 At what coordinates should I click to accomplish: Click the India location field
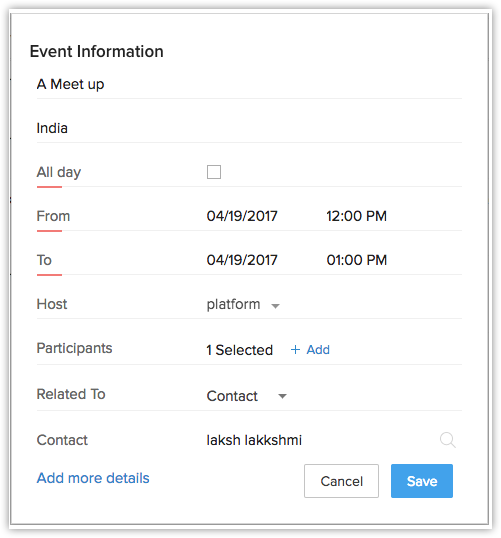(x=249, y=128)
